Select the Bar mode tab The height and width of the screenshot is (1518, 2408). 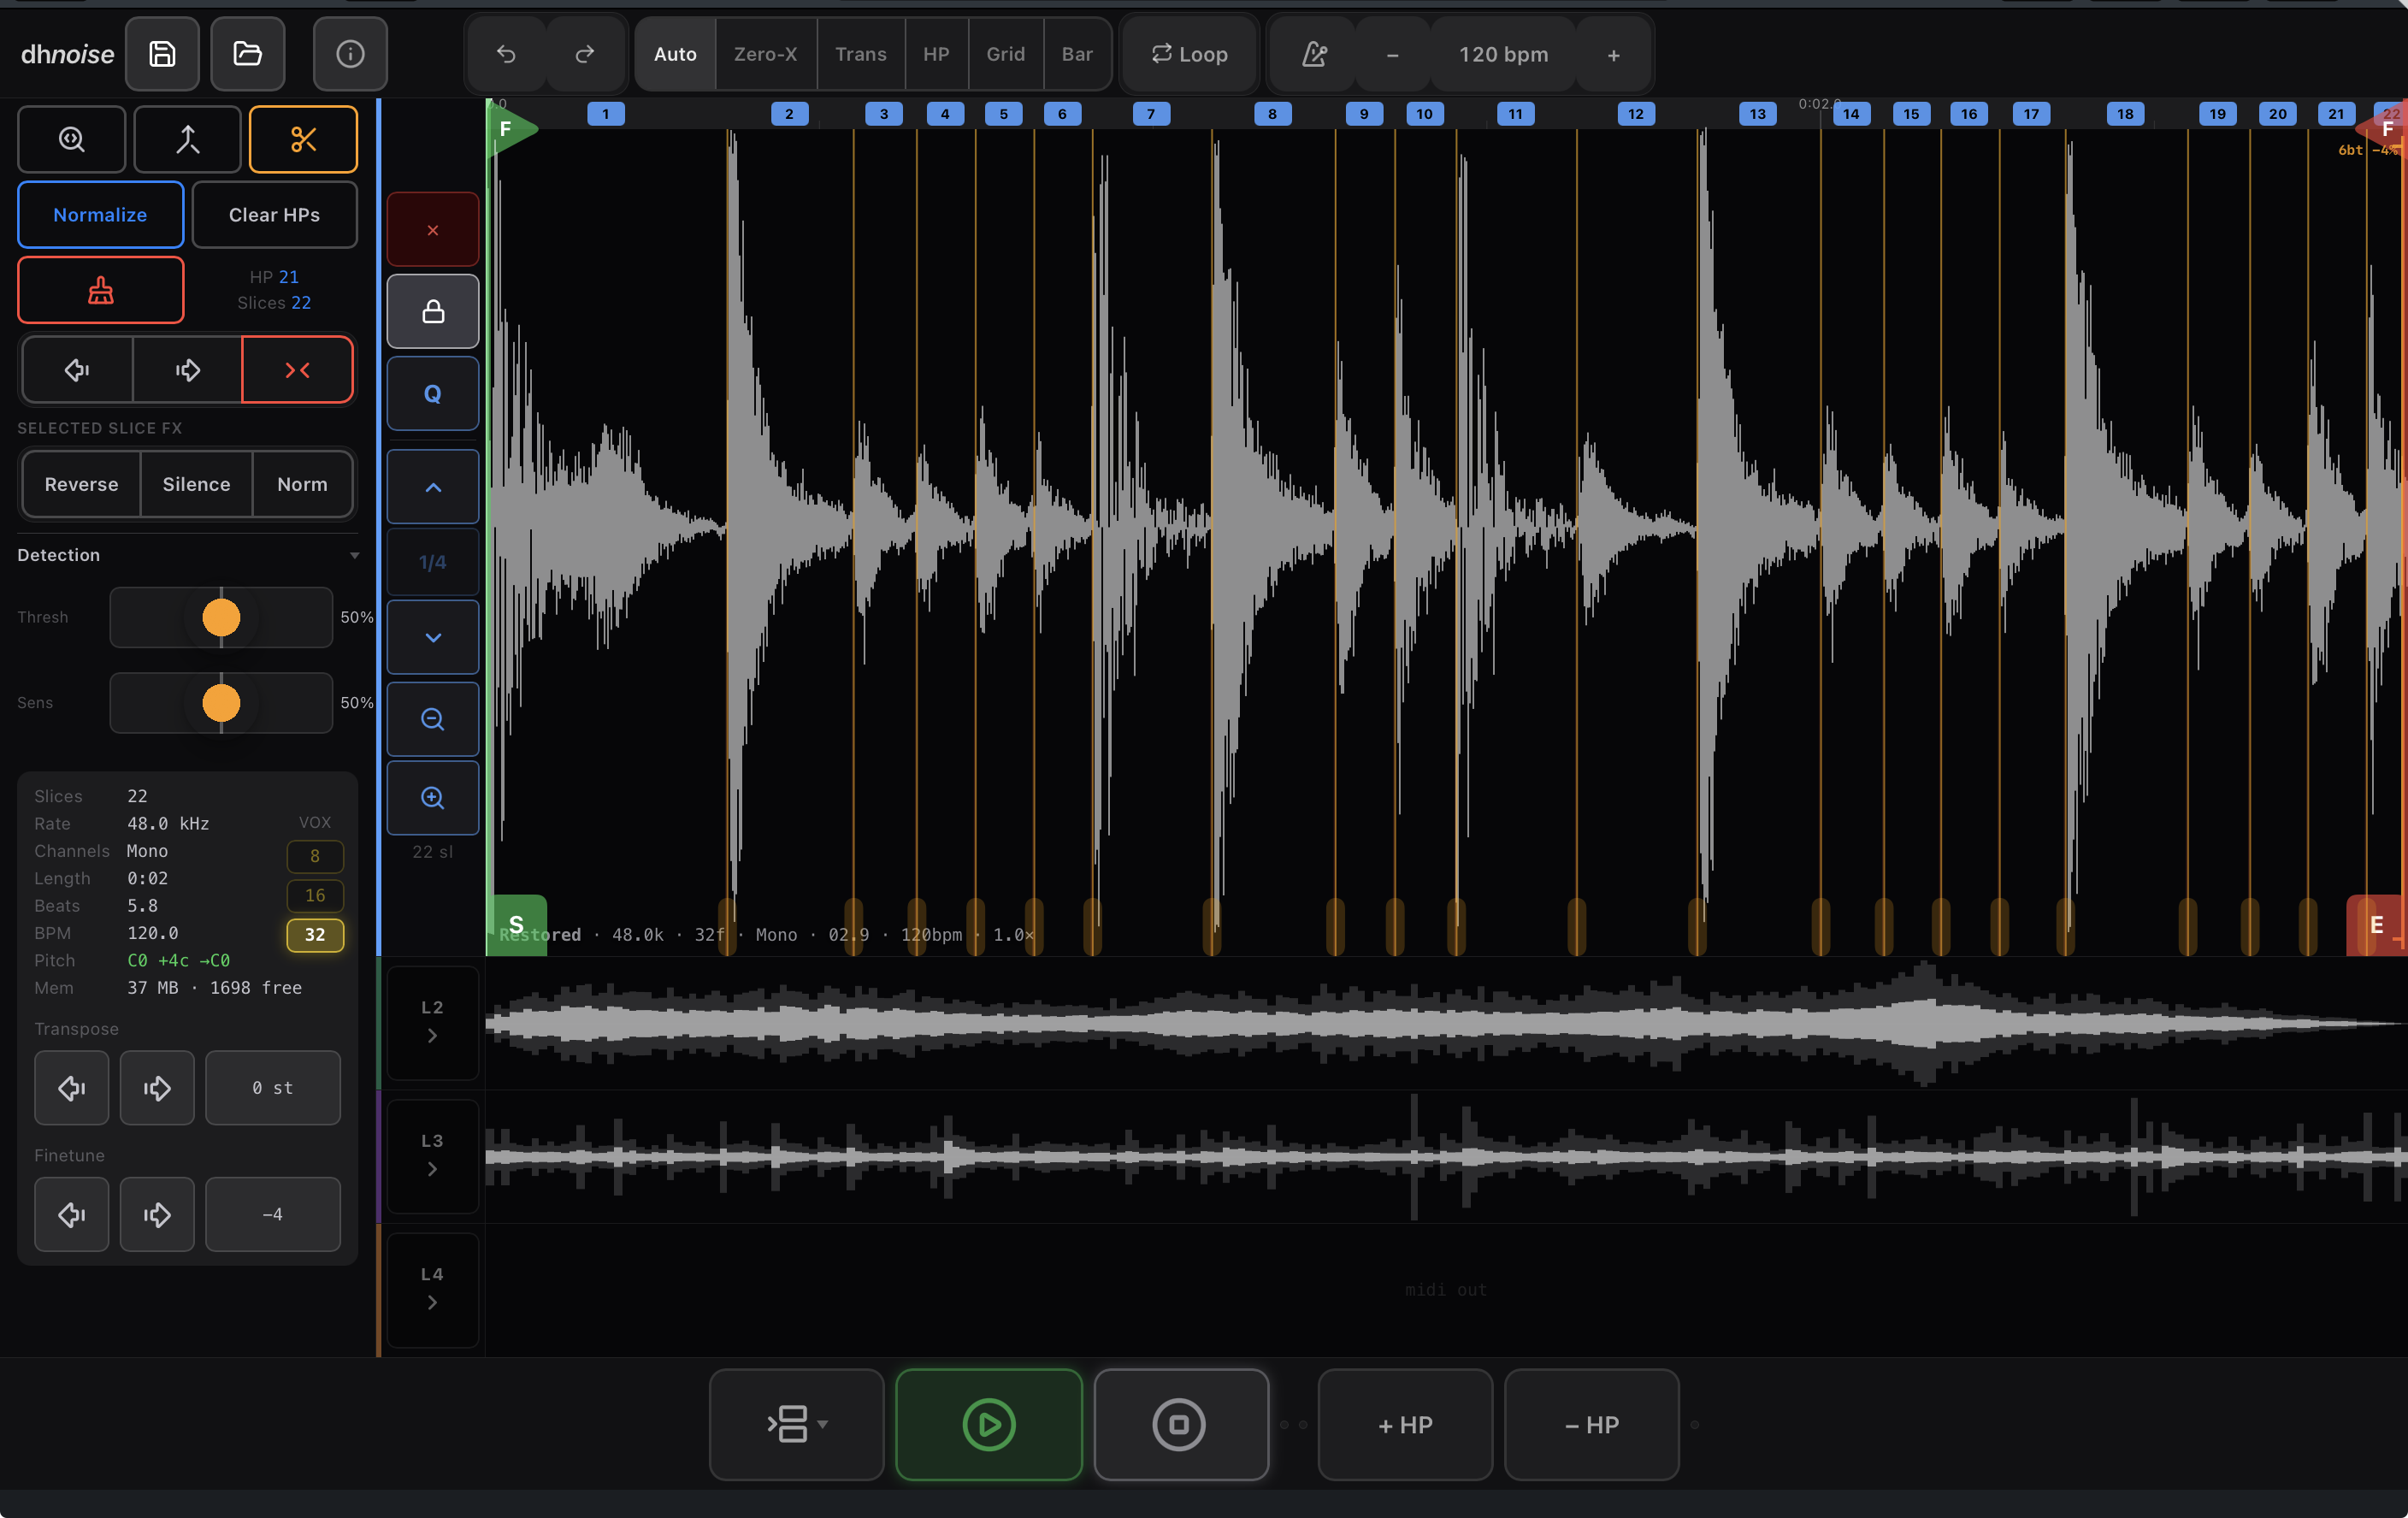(x=1077, y=54)
